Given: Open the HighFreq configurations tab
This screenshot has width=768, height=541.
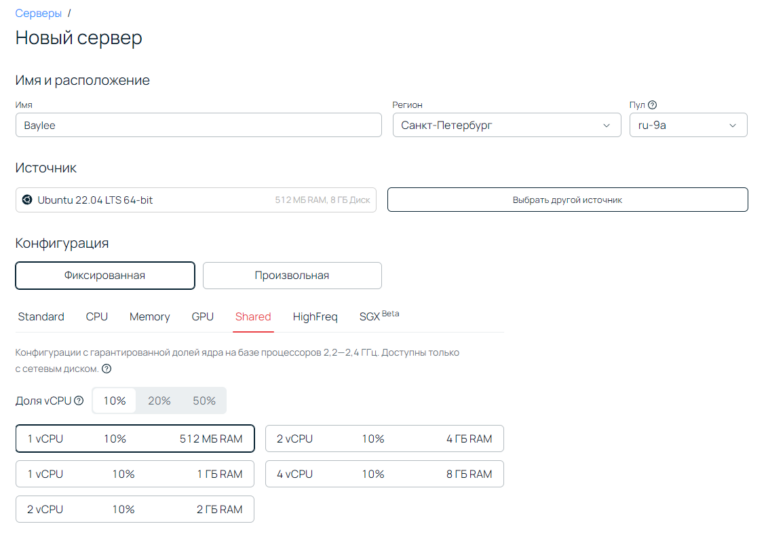Looking at the screenshot, I should point(315,317).
